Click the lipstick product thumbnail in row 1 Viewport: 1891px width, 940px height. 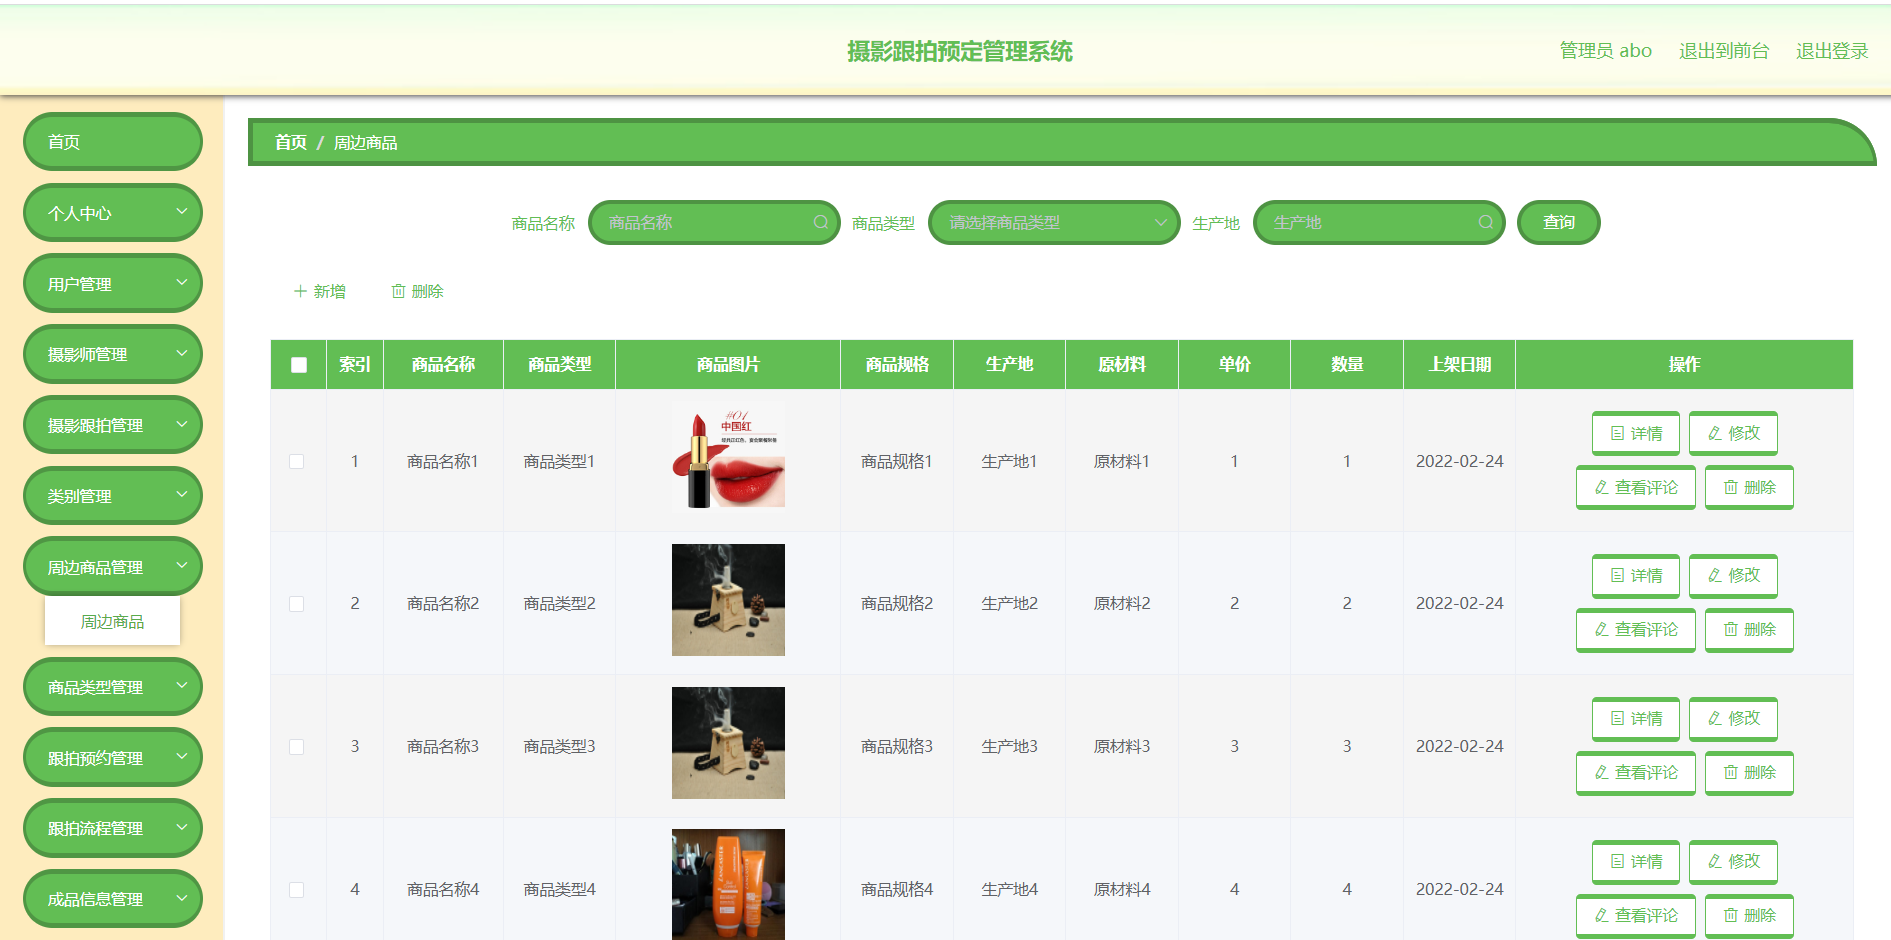click(728, 457)
